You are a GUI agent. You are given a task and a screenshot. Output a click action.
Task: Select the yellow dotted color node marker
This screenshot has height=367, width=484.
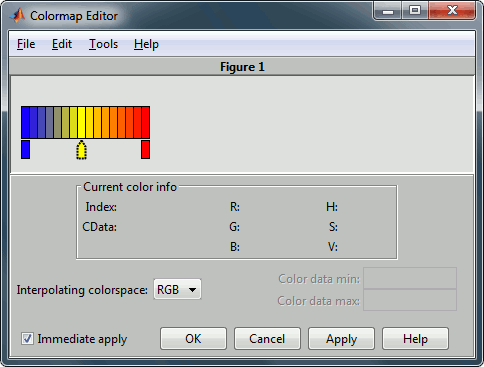pyautogui.click(x=81, y=150)
